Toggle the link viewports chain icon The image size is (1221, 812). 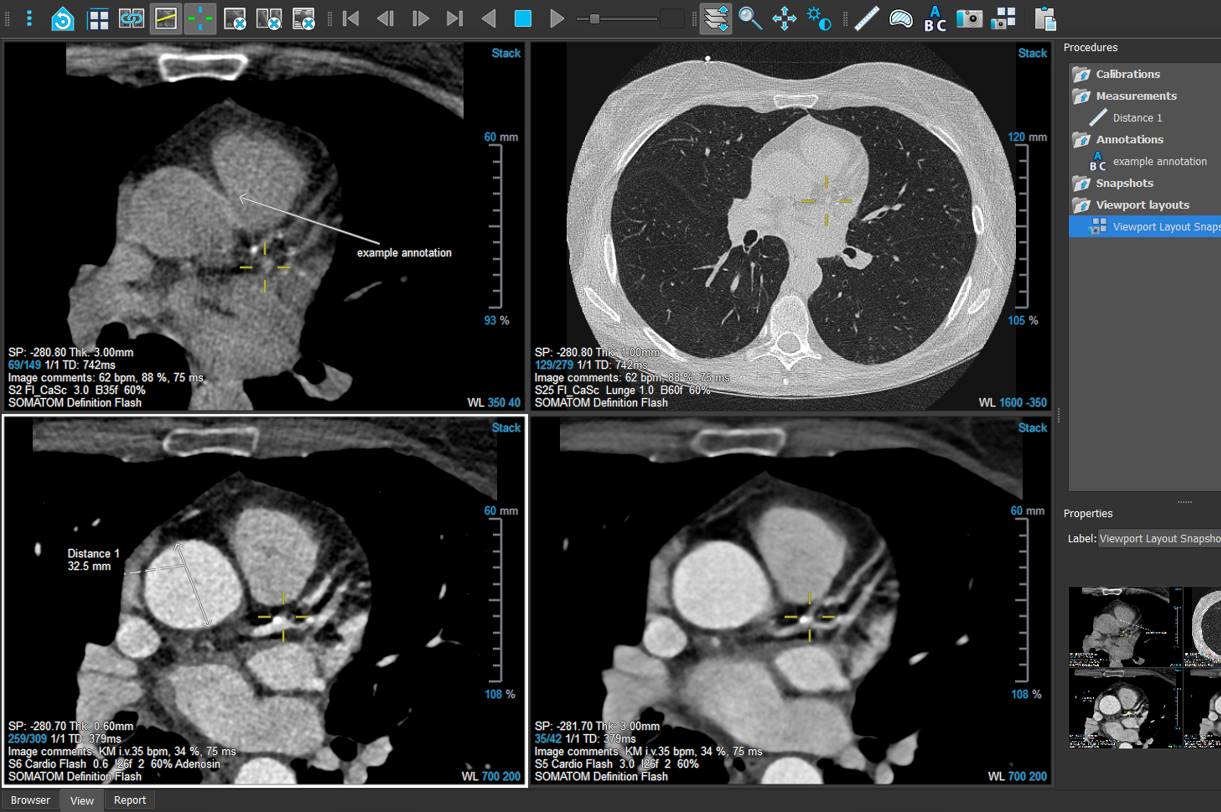coord(132,19)
